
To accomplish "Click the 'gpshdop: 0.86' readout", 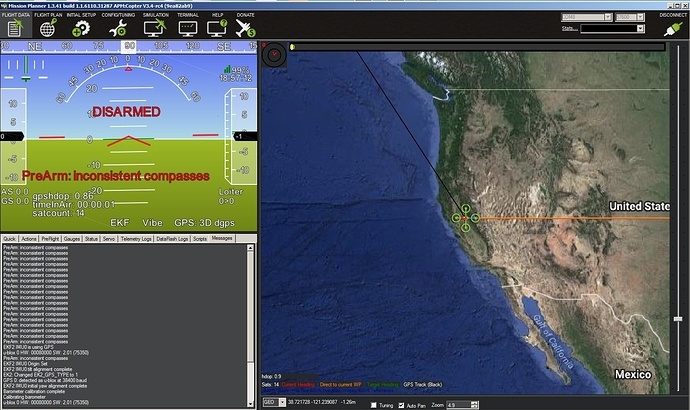I will (x=63, y=196).
